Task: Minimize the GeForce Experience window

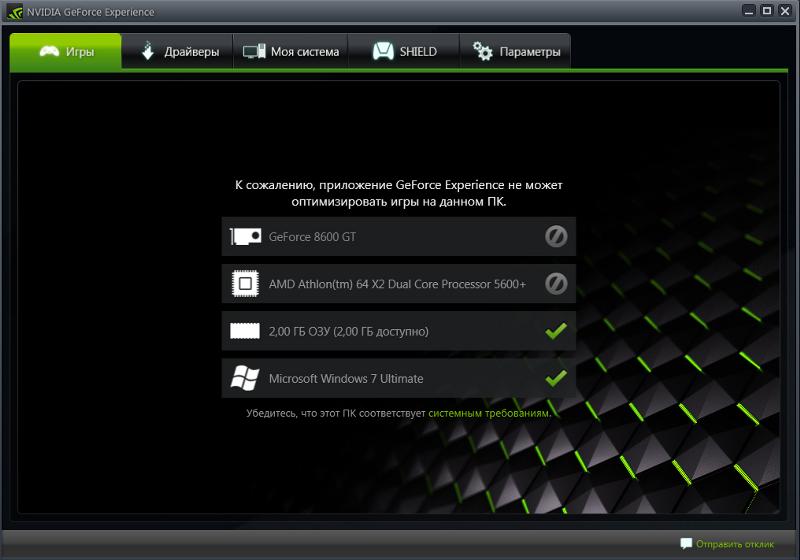Action: (748, 11)
